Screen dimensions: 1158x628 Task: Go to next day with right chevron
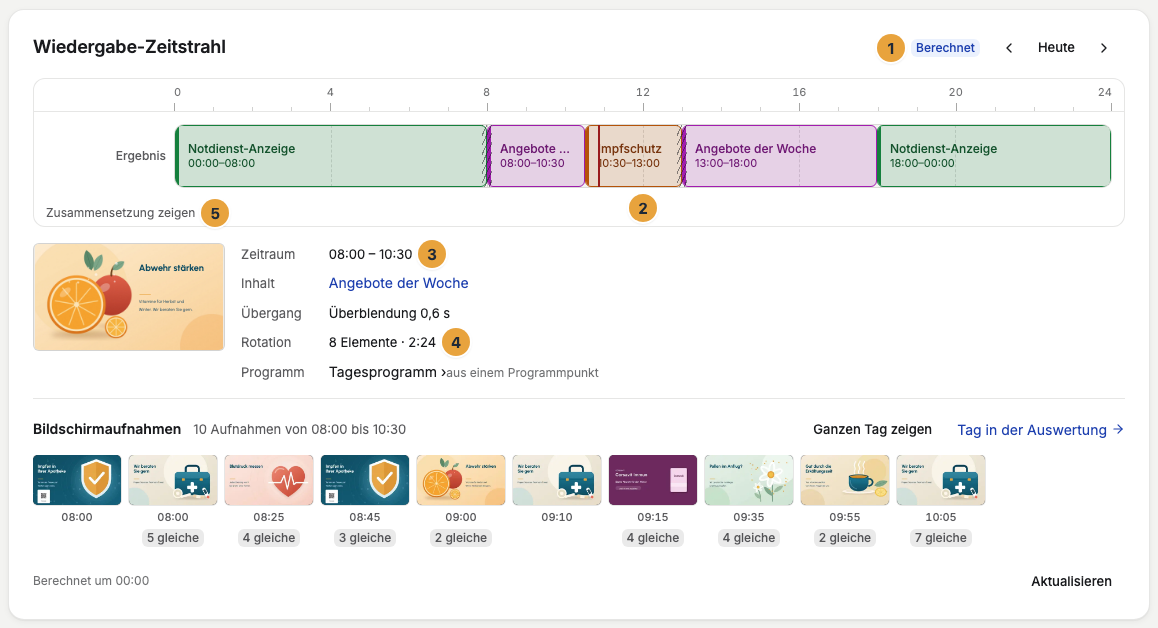pyautogui.click(x=1103, y=48)
